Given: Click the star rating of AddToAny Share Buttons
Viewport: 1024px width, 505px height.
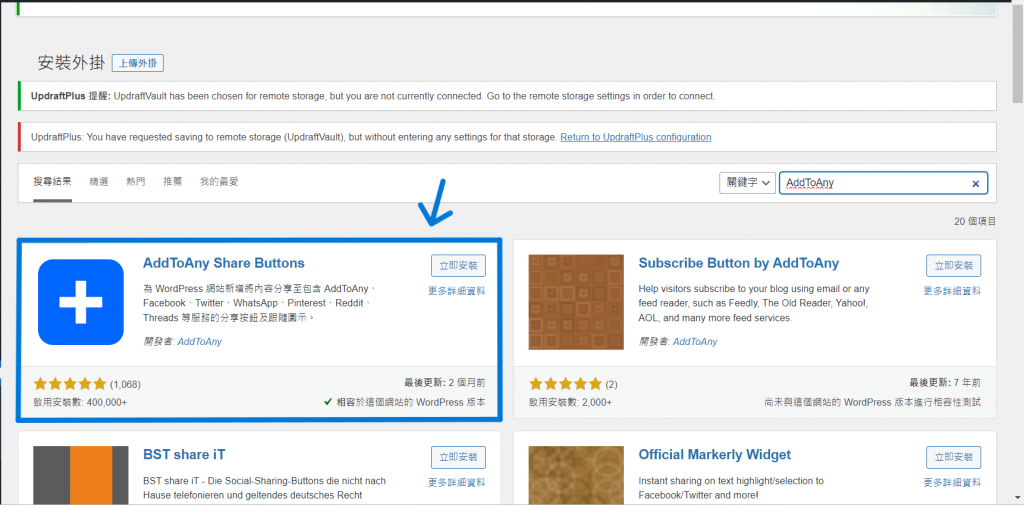Looking at the screenshot, I should (70, 384).
